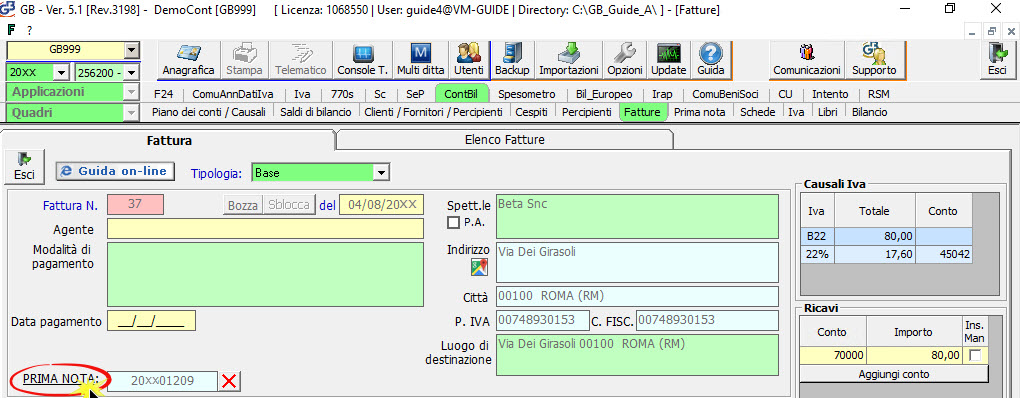Click the invoice date field 04/08/20XX

381,205
